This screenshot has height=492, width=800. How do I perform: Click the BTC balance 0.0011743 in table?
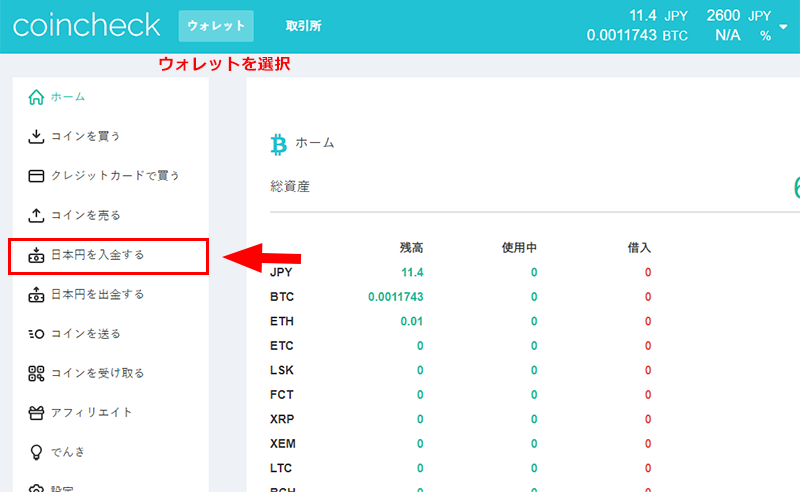[396, 297]
